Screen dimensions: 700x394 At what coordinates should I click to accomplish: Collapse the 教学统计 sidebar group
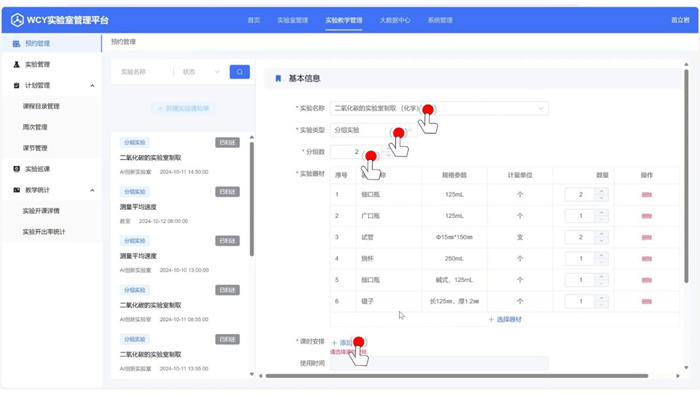tap(92, 190)
